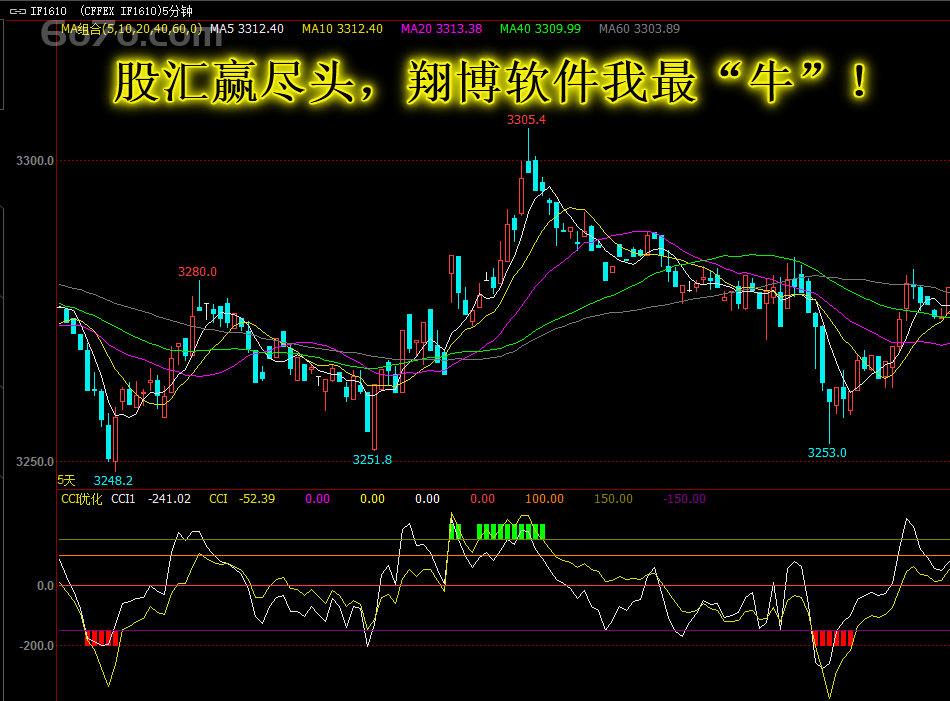
Task: Click the CCI优化 indicator name
Action: 82,499
